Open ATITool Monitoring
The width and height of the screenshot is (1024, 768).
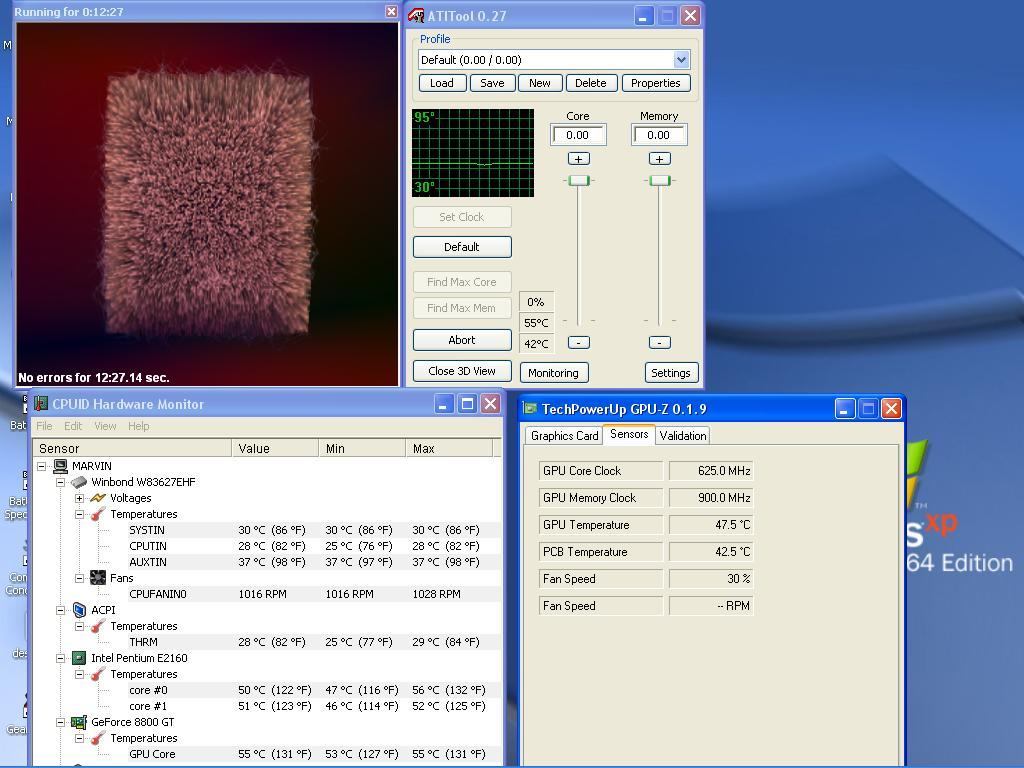pyautogui.click(x=554, y=372)
